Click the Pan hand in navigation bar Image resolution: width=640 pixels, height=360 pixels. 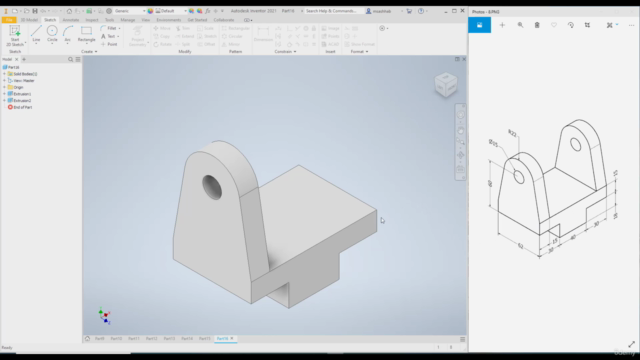pos(460,131)
